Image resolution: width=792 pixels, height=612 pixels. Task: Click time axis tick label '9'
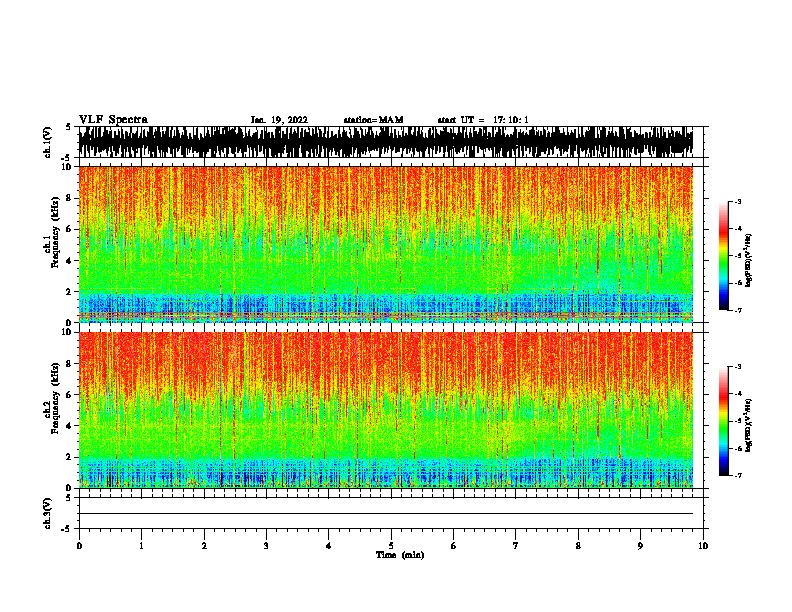[640, 546]
